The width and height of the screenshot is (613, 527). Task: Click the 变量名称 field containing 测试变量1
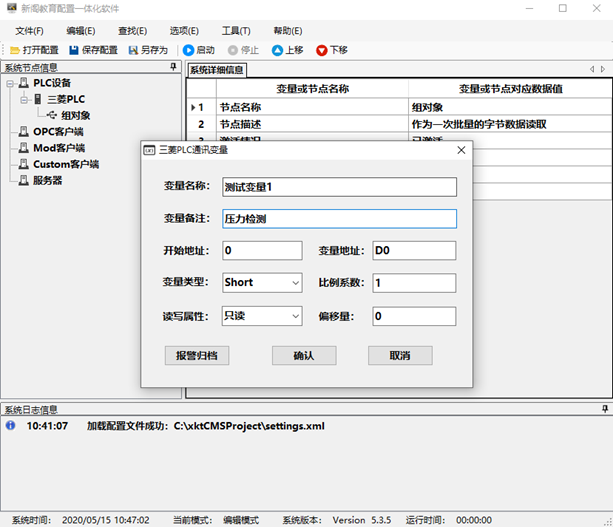point(339,187)
